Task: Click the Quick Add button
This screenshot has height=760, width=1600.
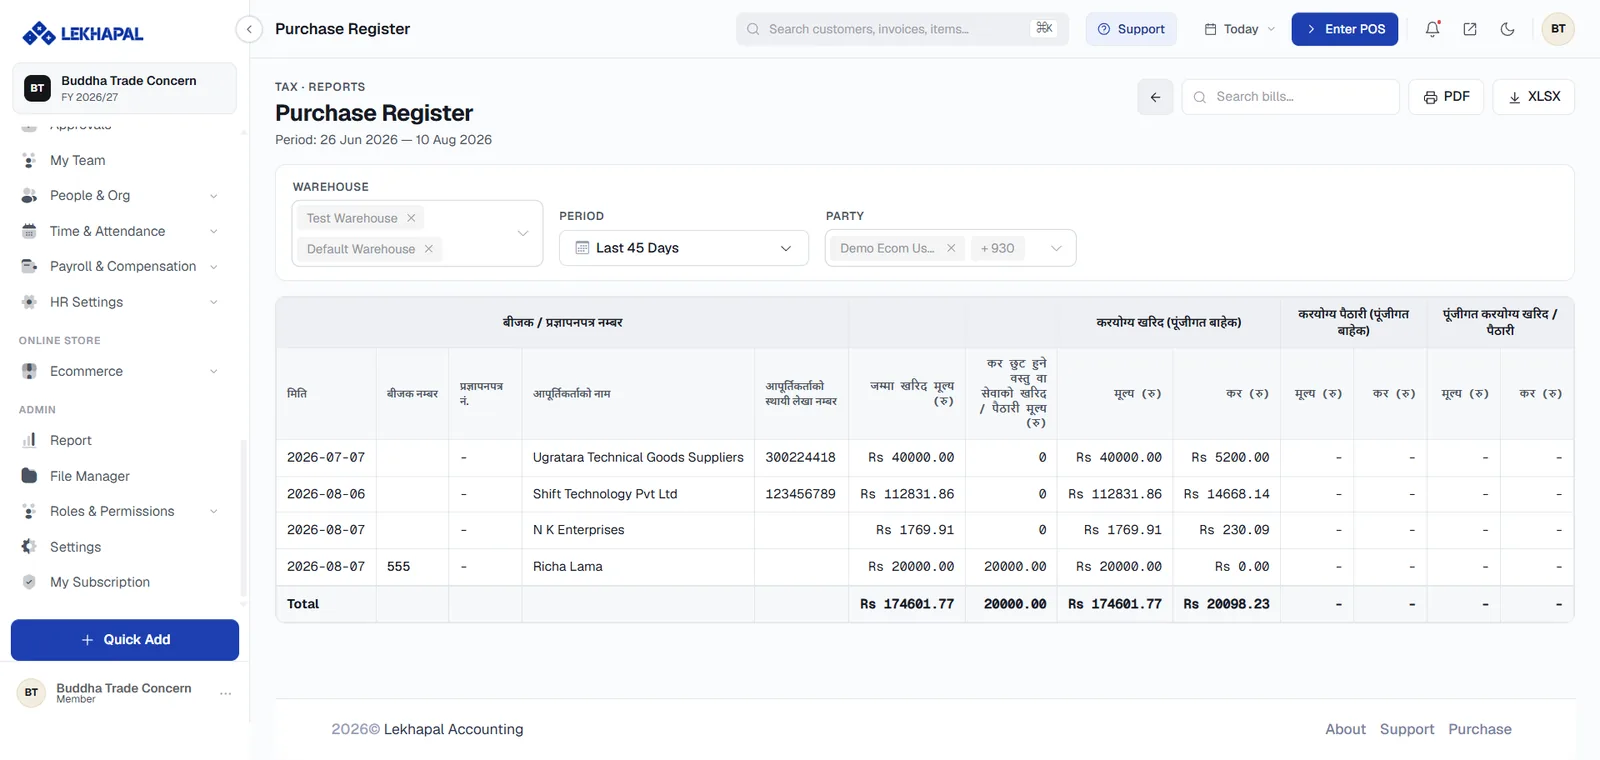Action: [125, 640]
